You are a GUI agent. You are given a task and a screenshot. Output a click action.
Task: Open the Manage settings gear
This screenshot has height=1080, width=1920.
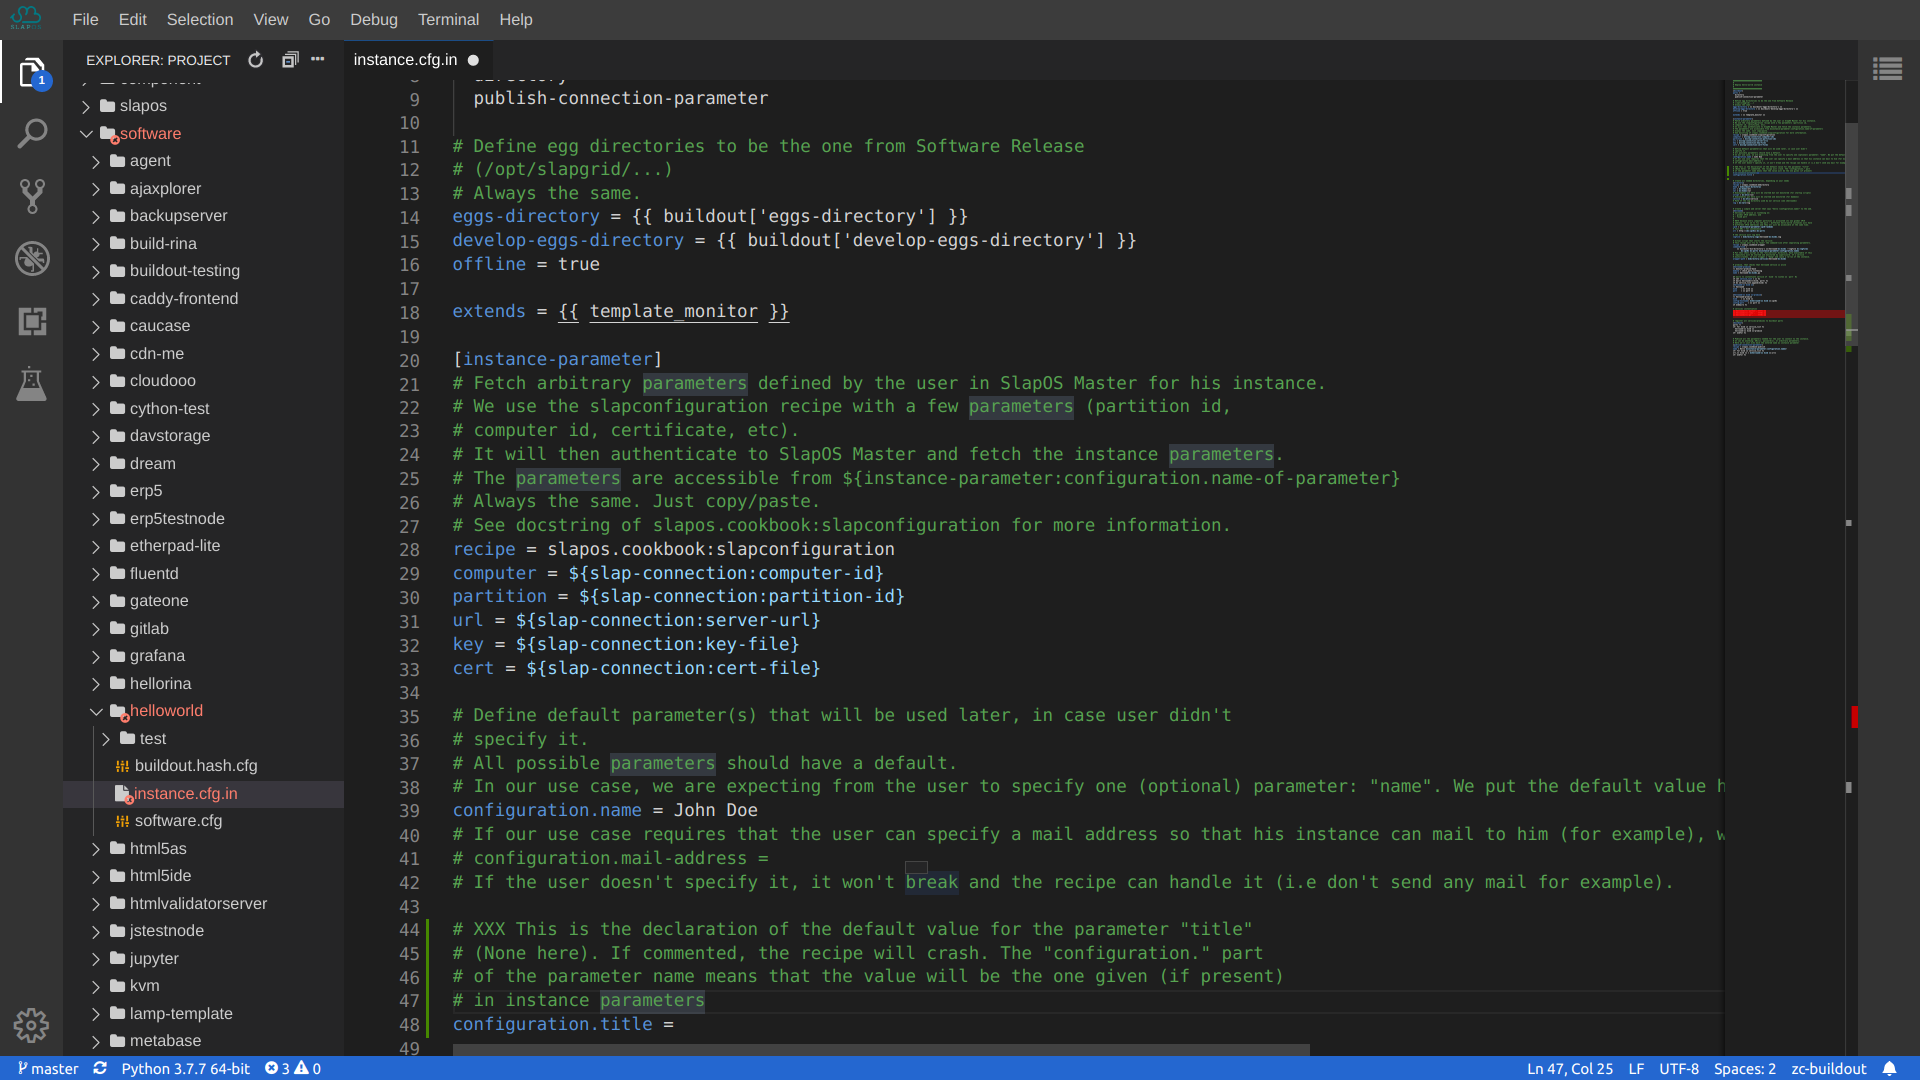coord(32,1025)
